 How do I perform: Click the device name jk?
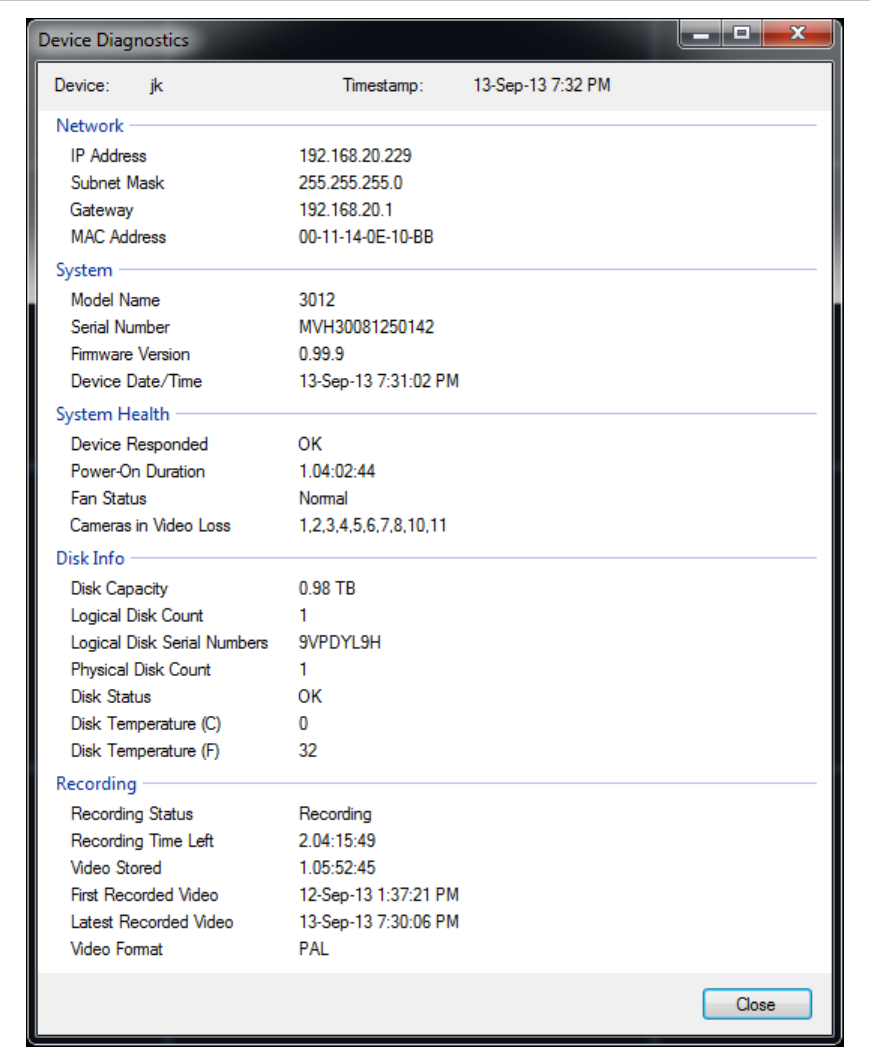click(156, 86)
